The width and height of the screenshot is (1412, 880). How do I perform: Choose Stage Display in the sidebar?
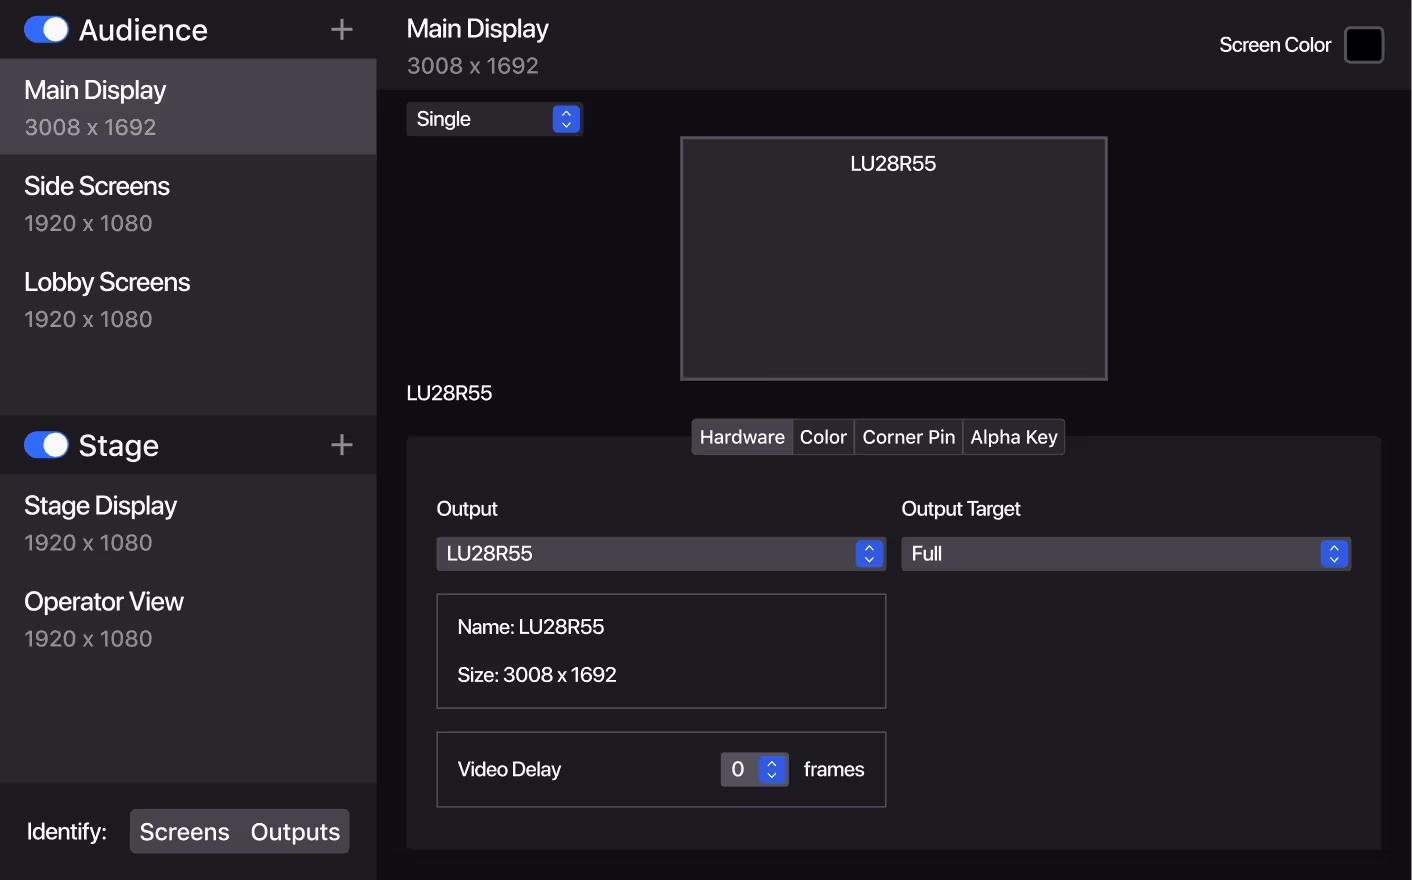pos(188,523)
